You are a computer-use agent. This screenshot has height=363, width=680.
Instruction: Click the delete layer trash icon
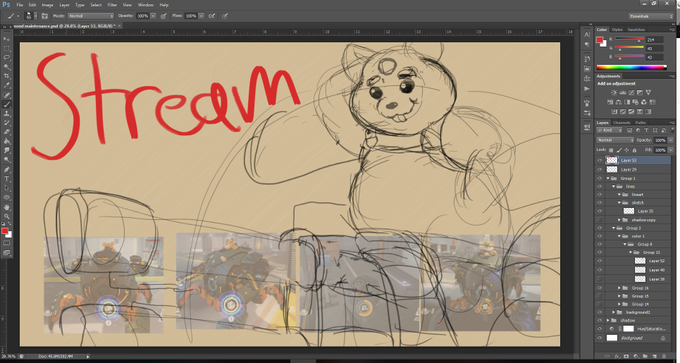pyautogui.click(x=664, y=356)
